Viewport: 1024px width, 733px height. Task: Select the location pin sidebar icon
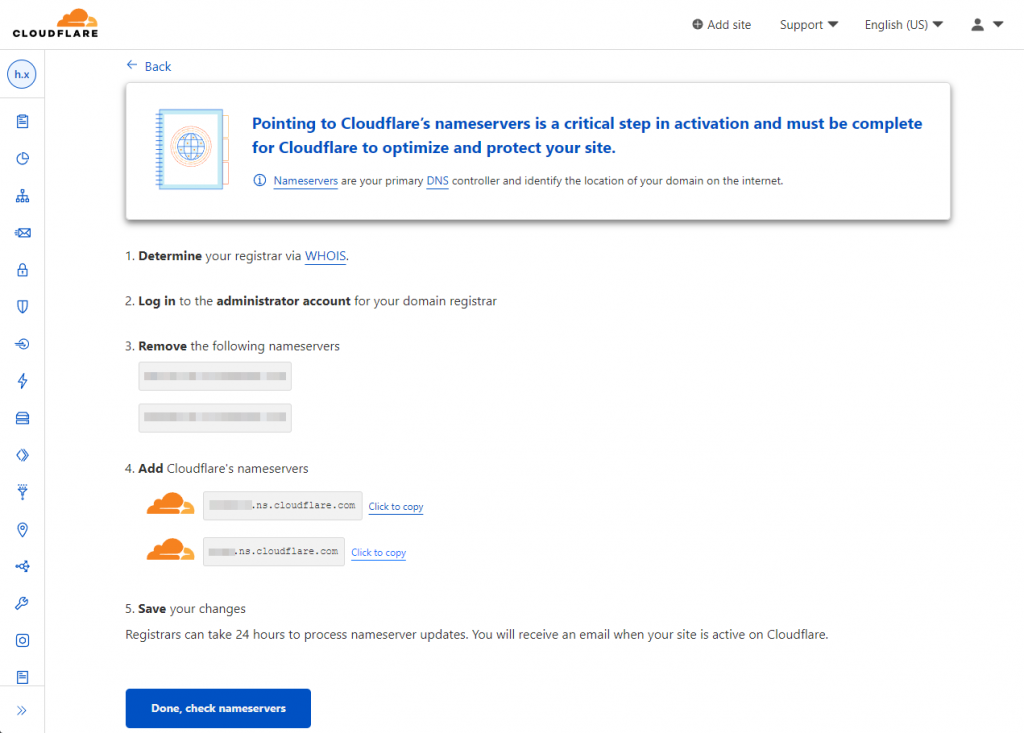21,528
